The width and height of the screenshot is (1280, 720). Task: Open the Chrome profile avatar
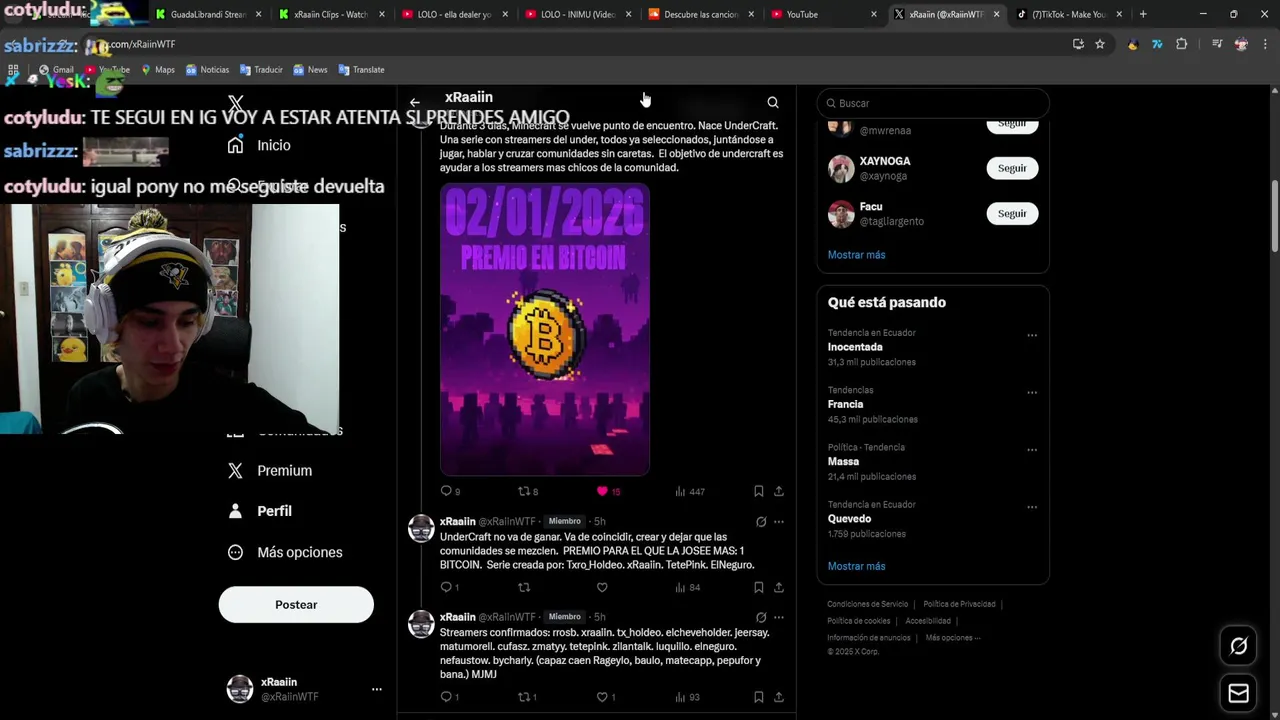(1241, 44)
